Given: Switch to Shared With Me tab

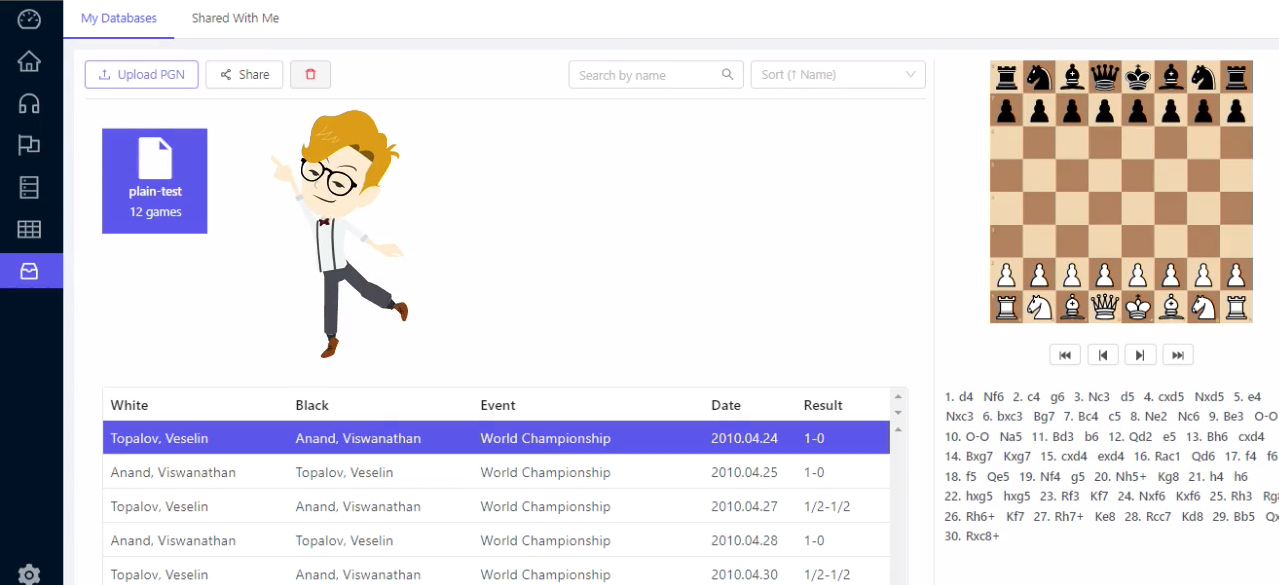Looking at the screenshot, I should click(x=235, y=19).
